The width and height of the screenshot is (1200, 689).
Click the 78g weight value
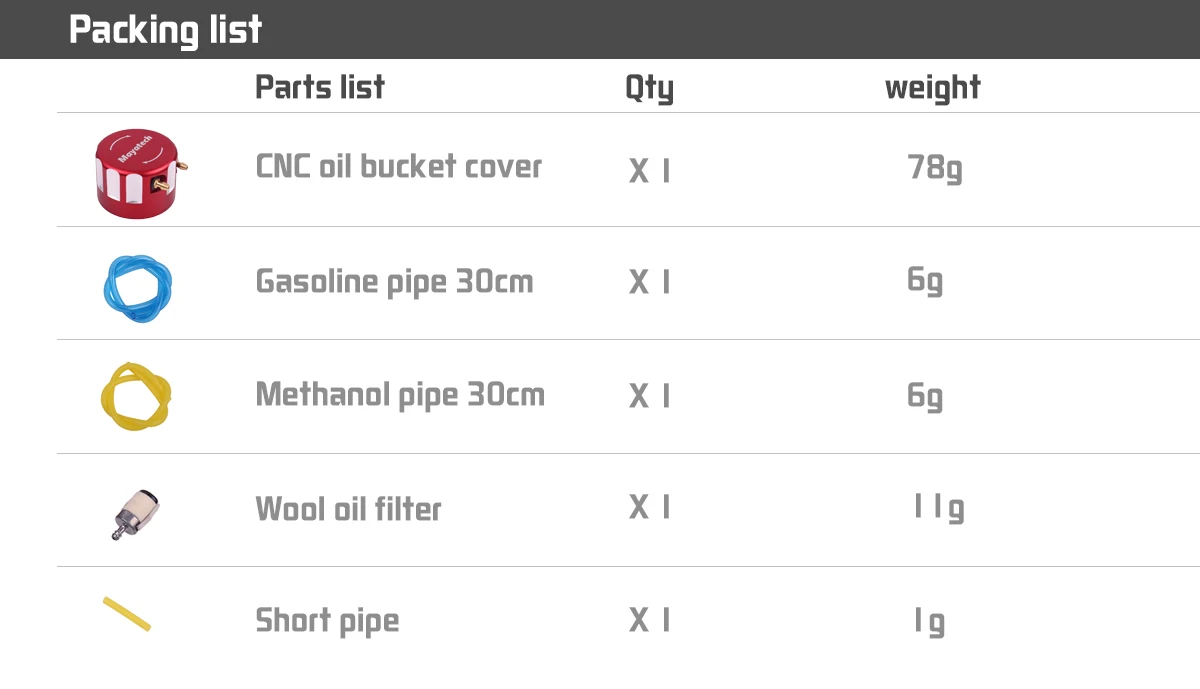click(x=934, y=168)
